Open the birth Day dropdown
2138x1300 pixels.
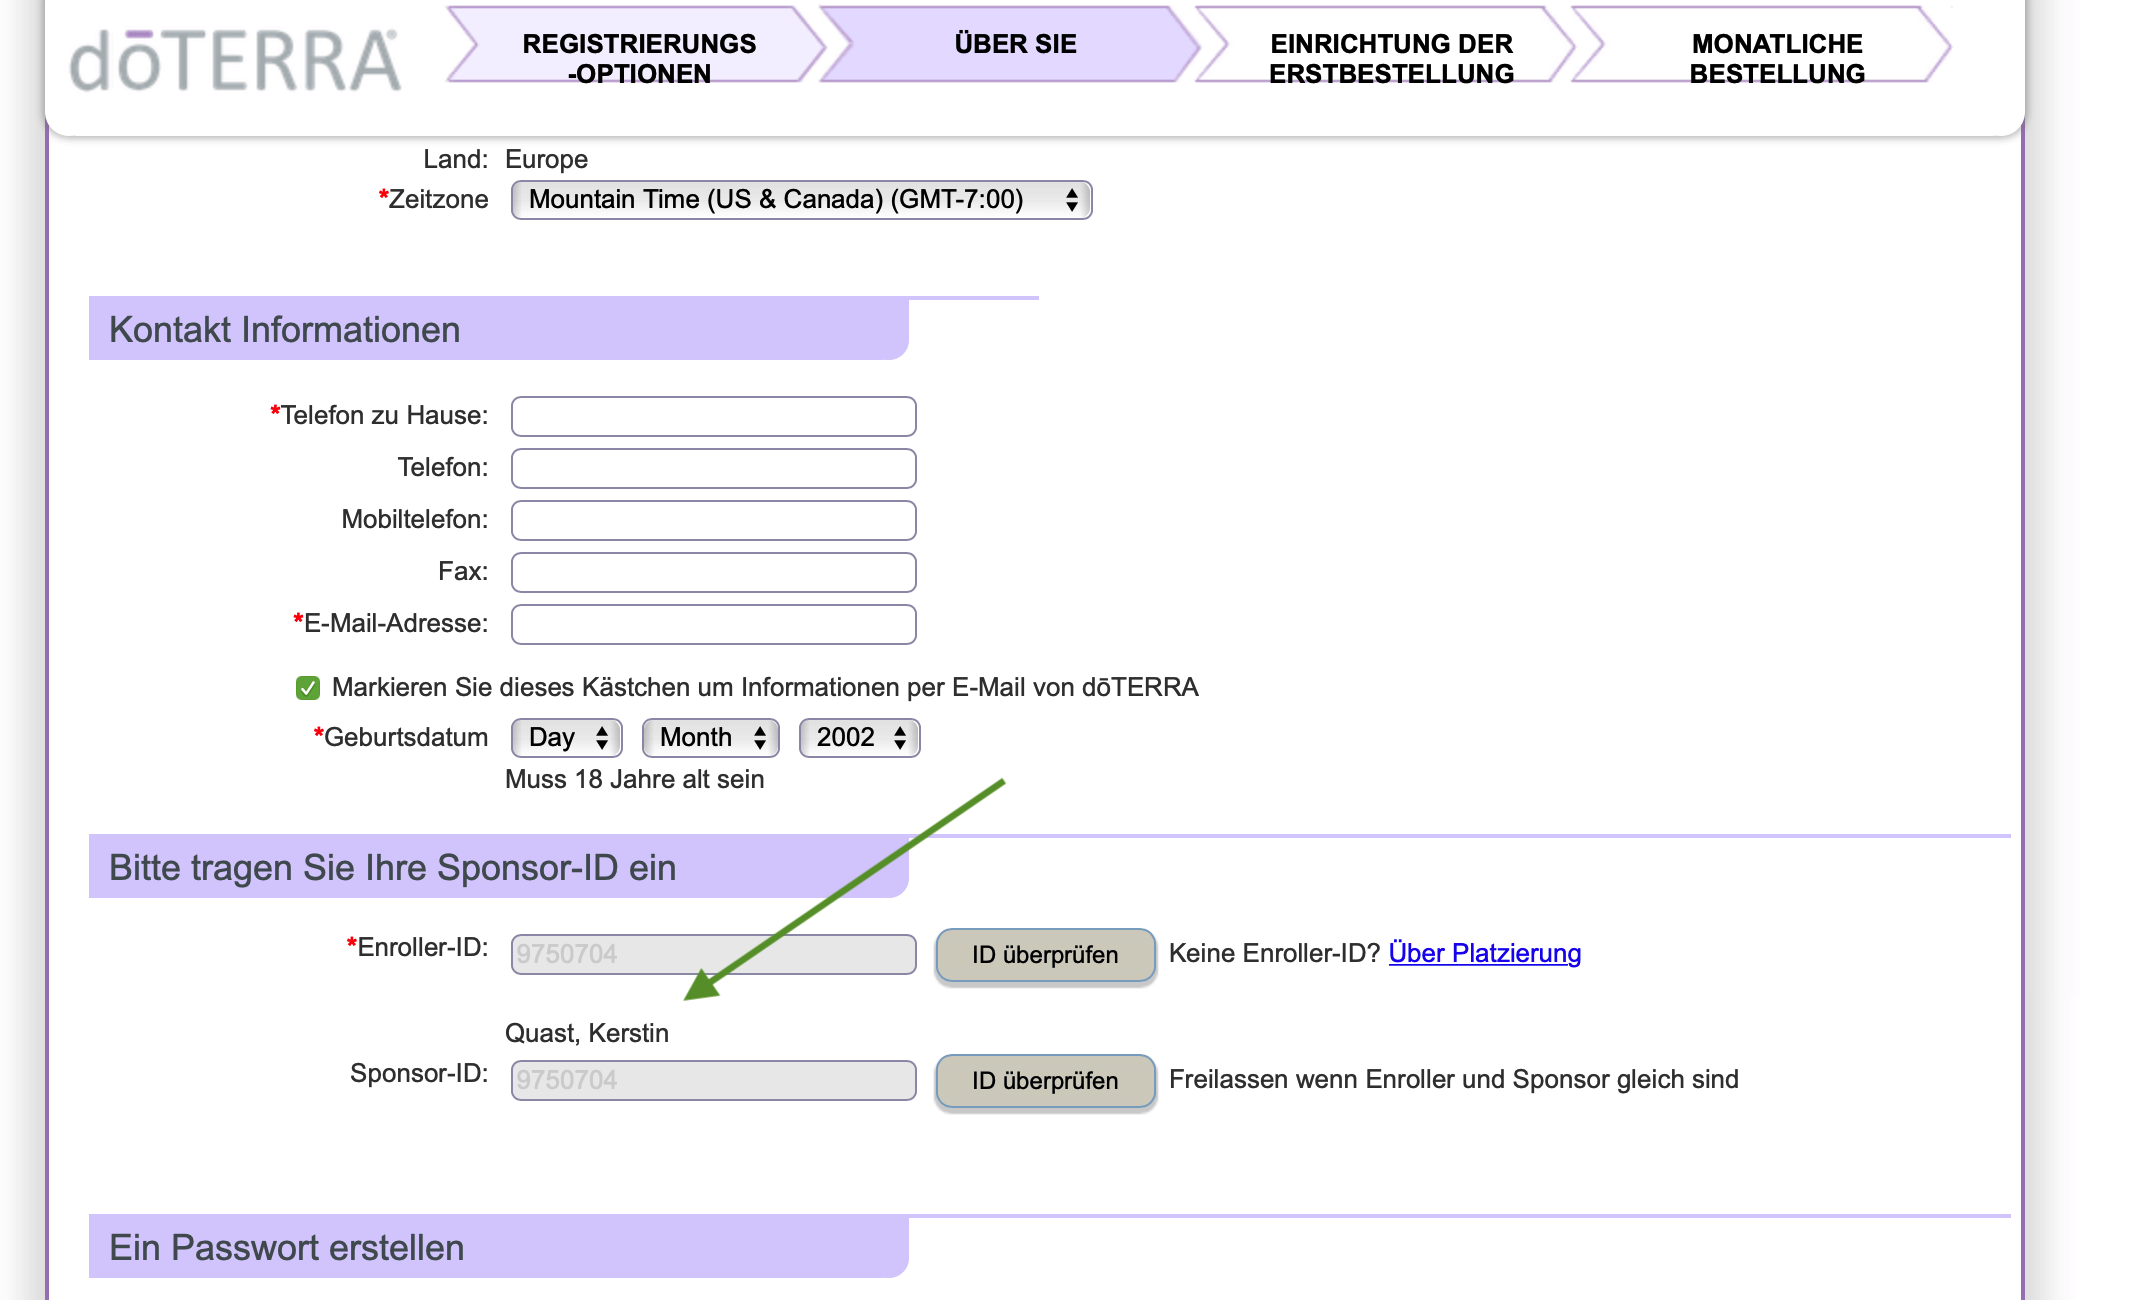point(567,738)
